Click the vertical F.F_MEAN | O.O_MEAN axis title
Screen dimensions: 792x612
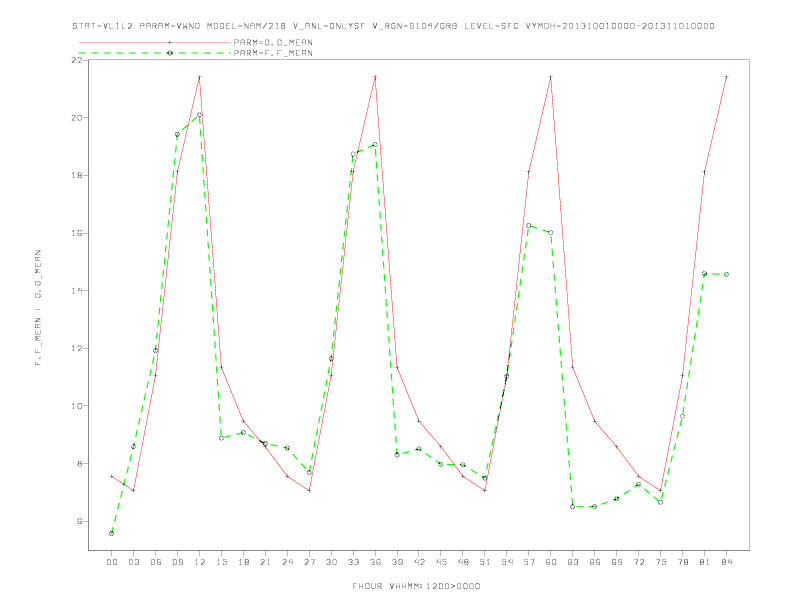(x=38, y=308)
